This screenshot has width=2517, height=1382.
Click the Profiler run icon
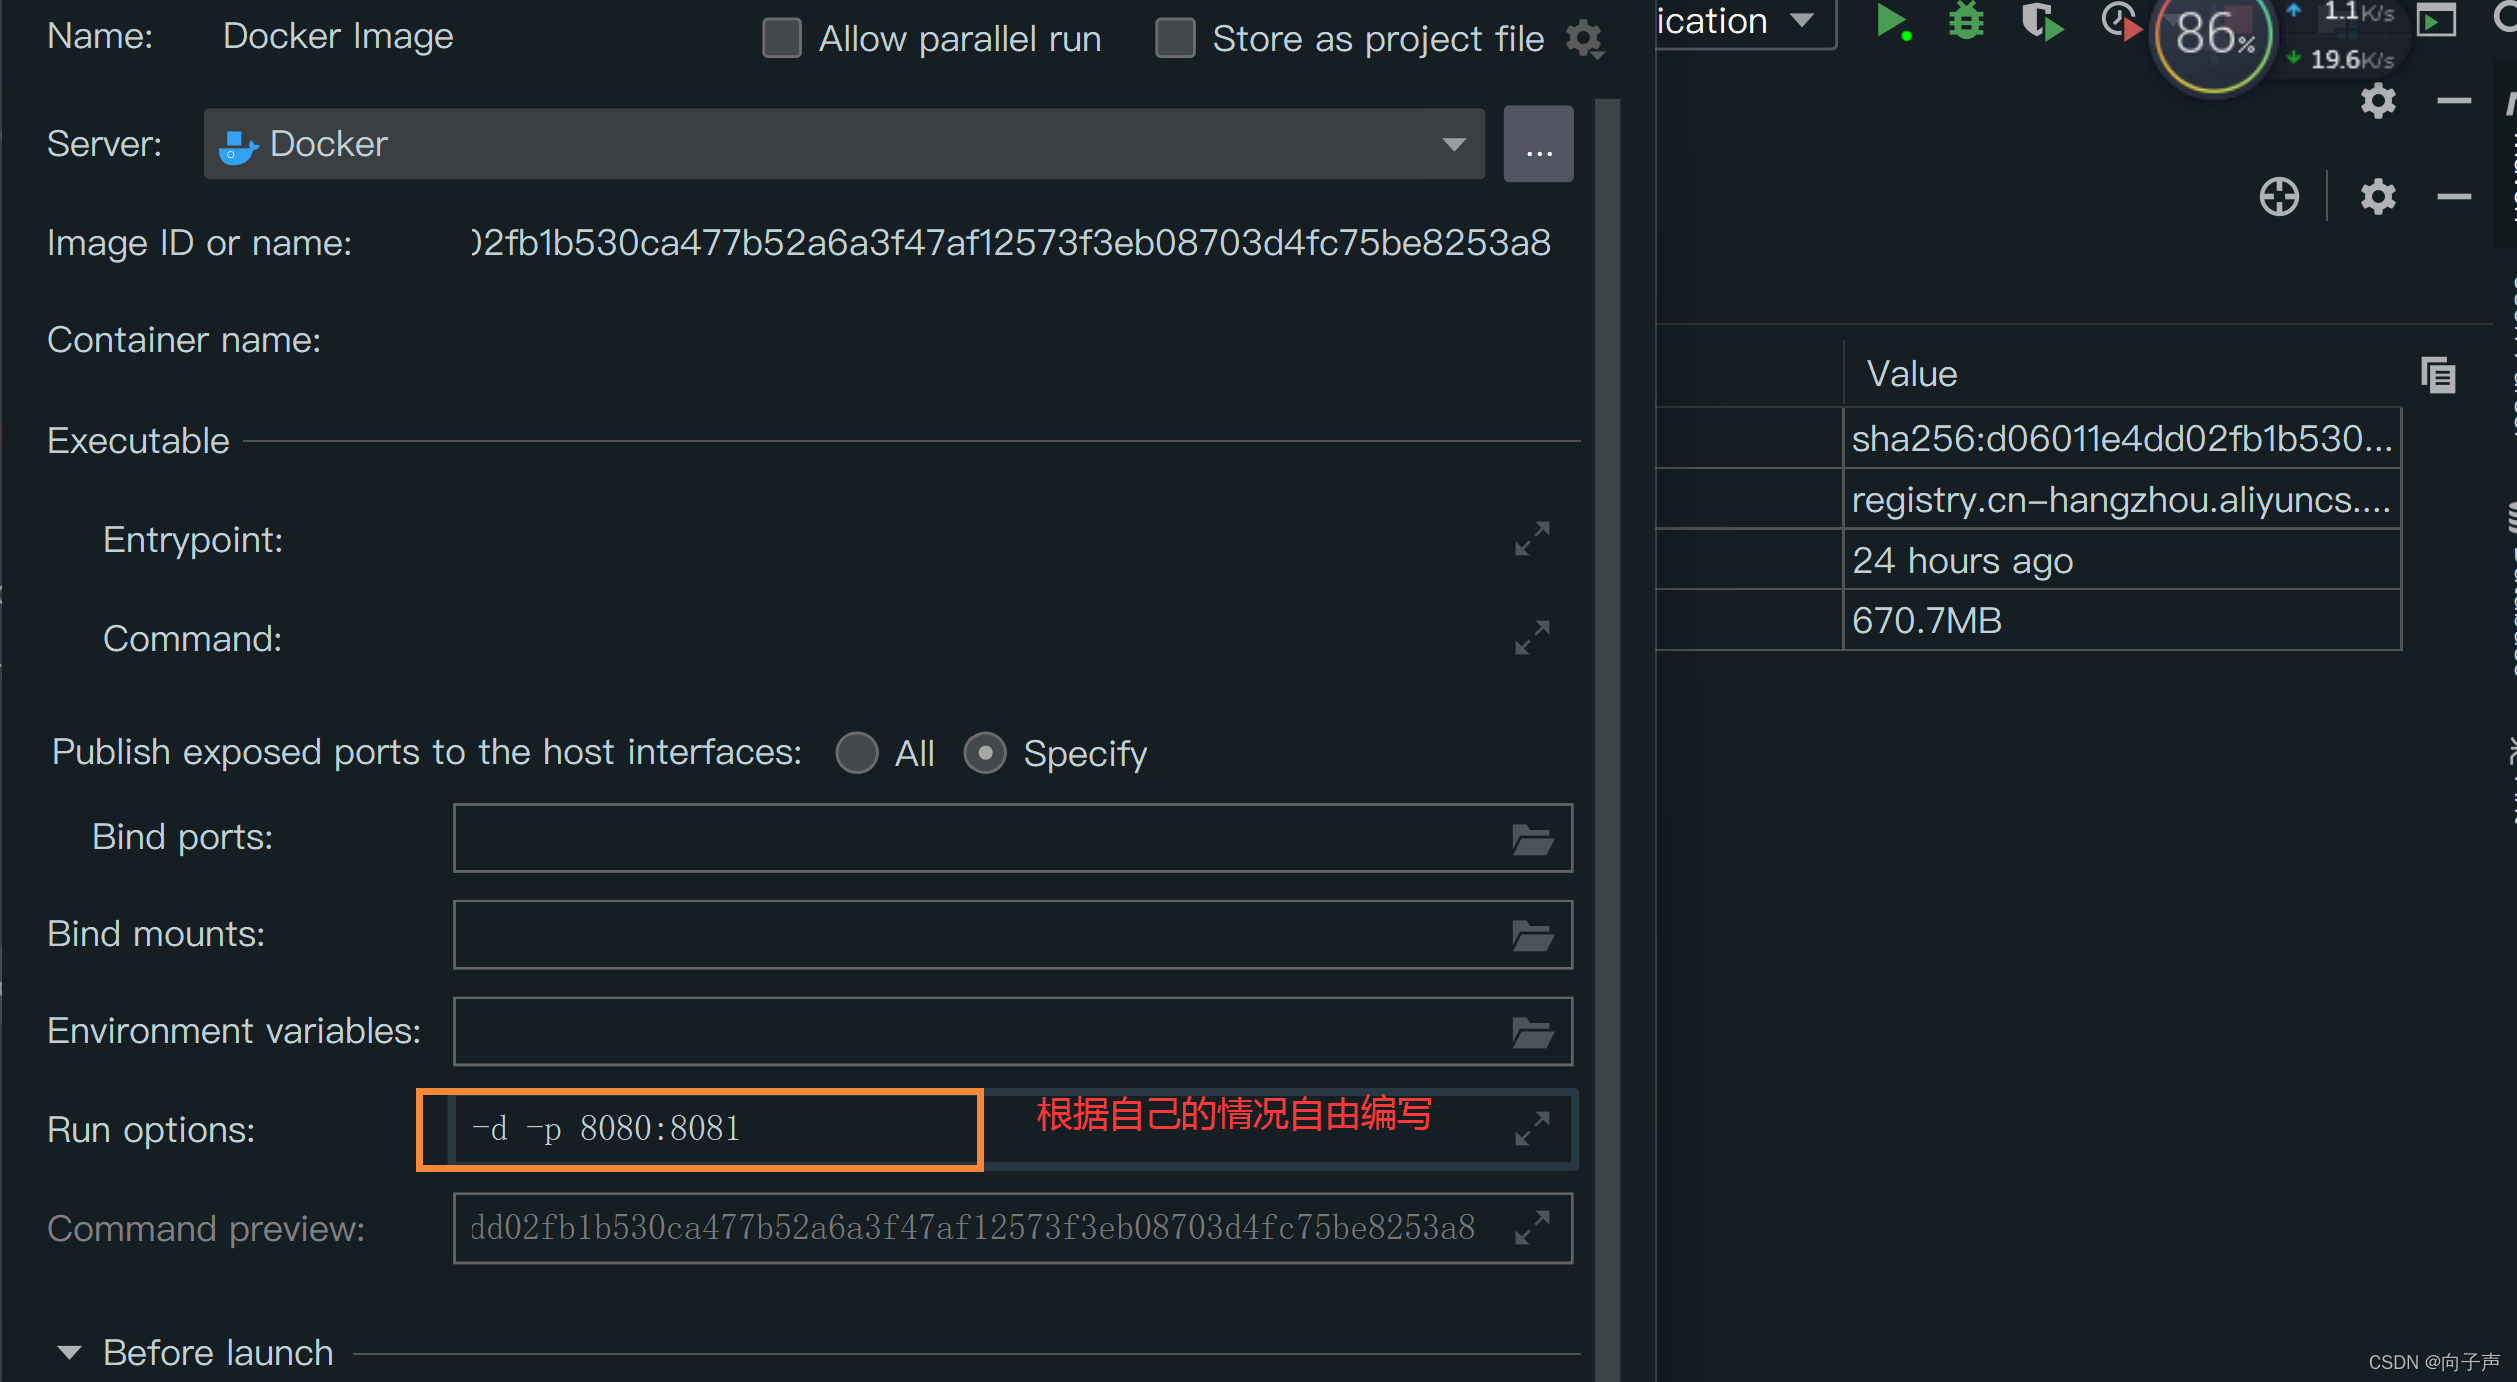(x=2120, y=21)
